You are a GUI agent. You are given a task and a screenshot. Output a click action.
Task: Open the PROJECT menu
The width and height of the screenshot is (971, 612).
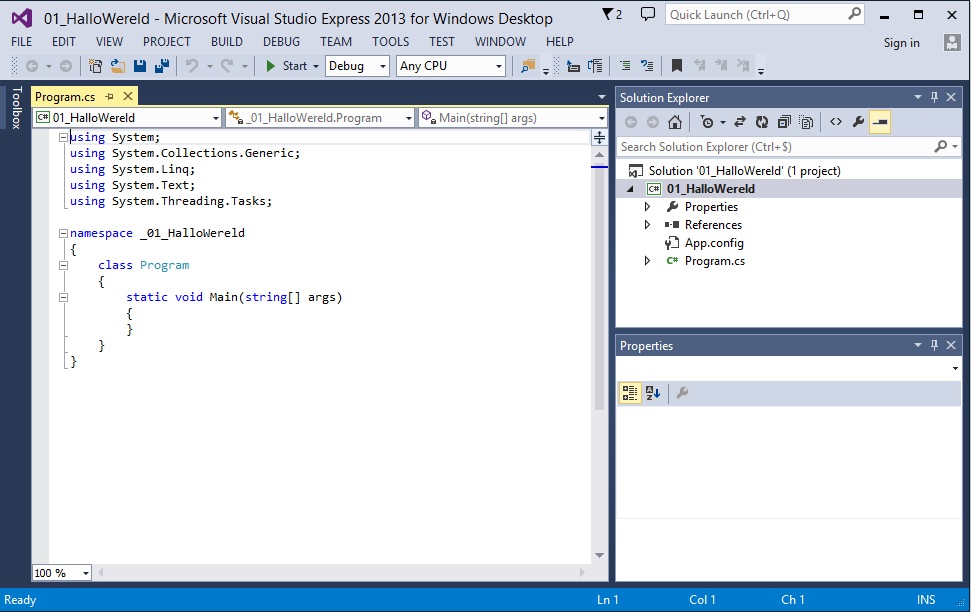167,42
